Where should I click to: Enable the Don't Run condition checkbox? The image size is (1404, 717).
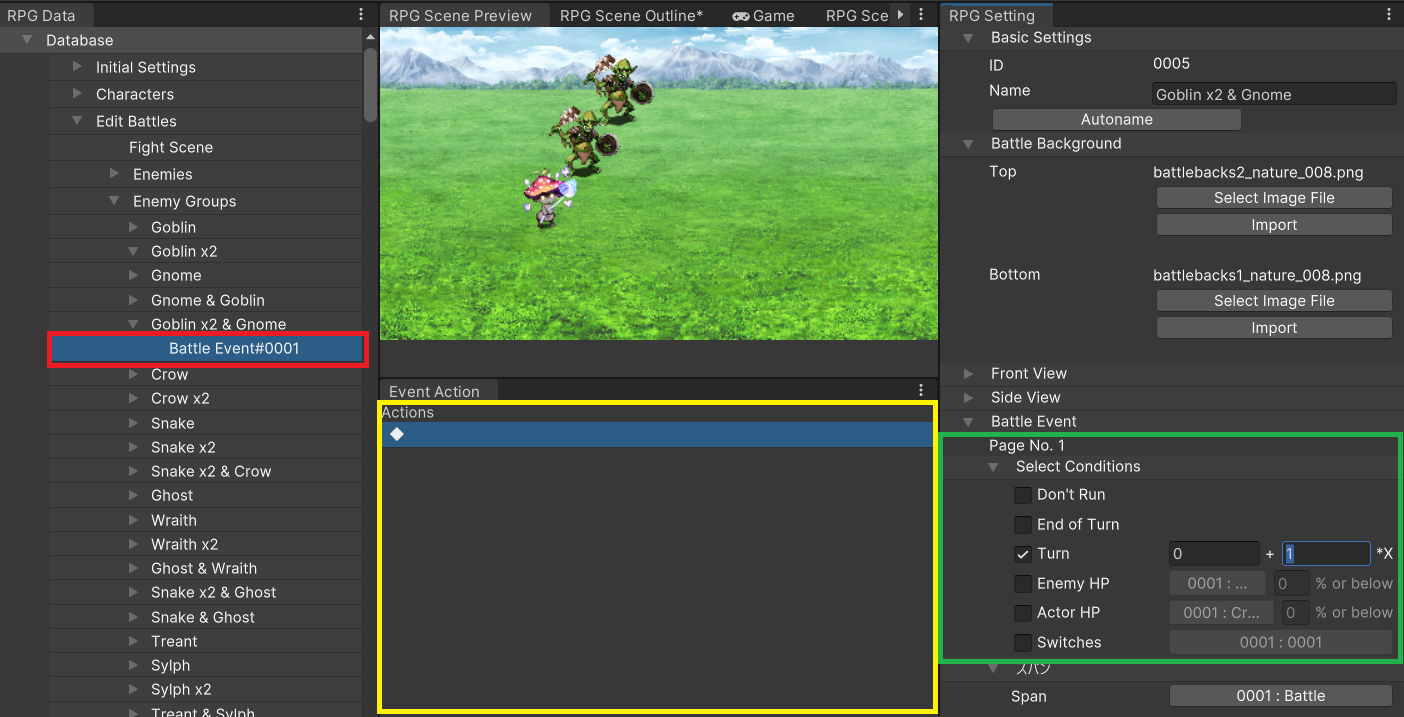(1022, 495)
